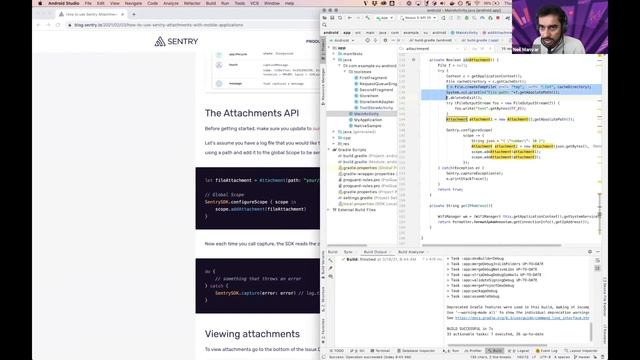Collapse the toolstore package
The width and height of the screenshot is (640, 360).
pyautogui.click(x=345, y=71)
